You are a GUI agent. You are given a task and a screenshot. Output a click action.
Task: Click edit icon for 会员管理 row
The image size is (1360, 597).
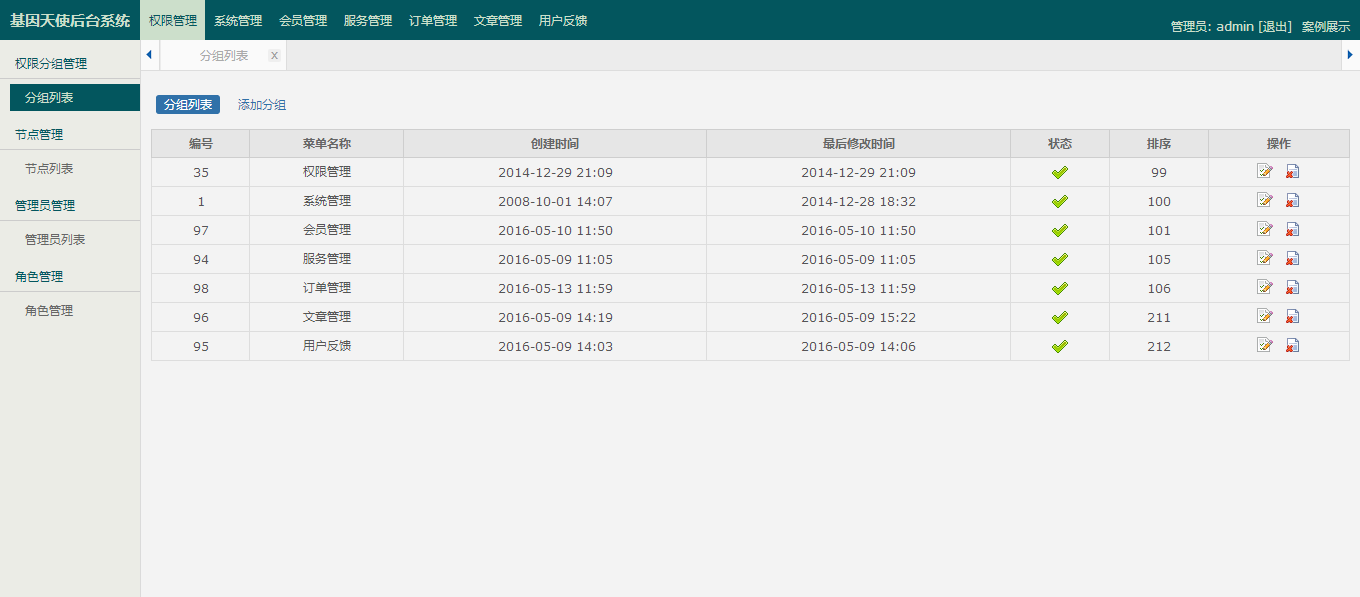pos(1265,229)
